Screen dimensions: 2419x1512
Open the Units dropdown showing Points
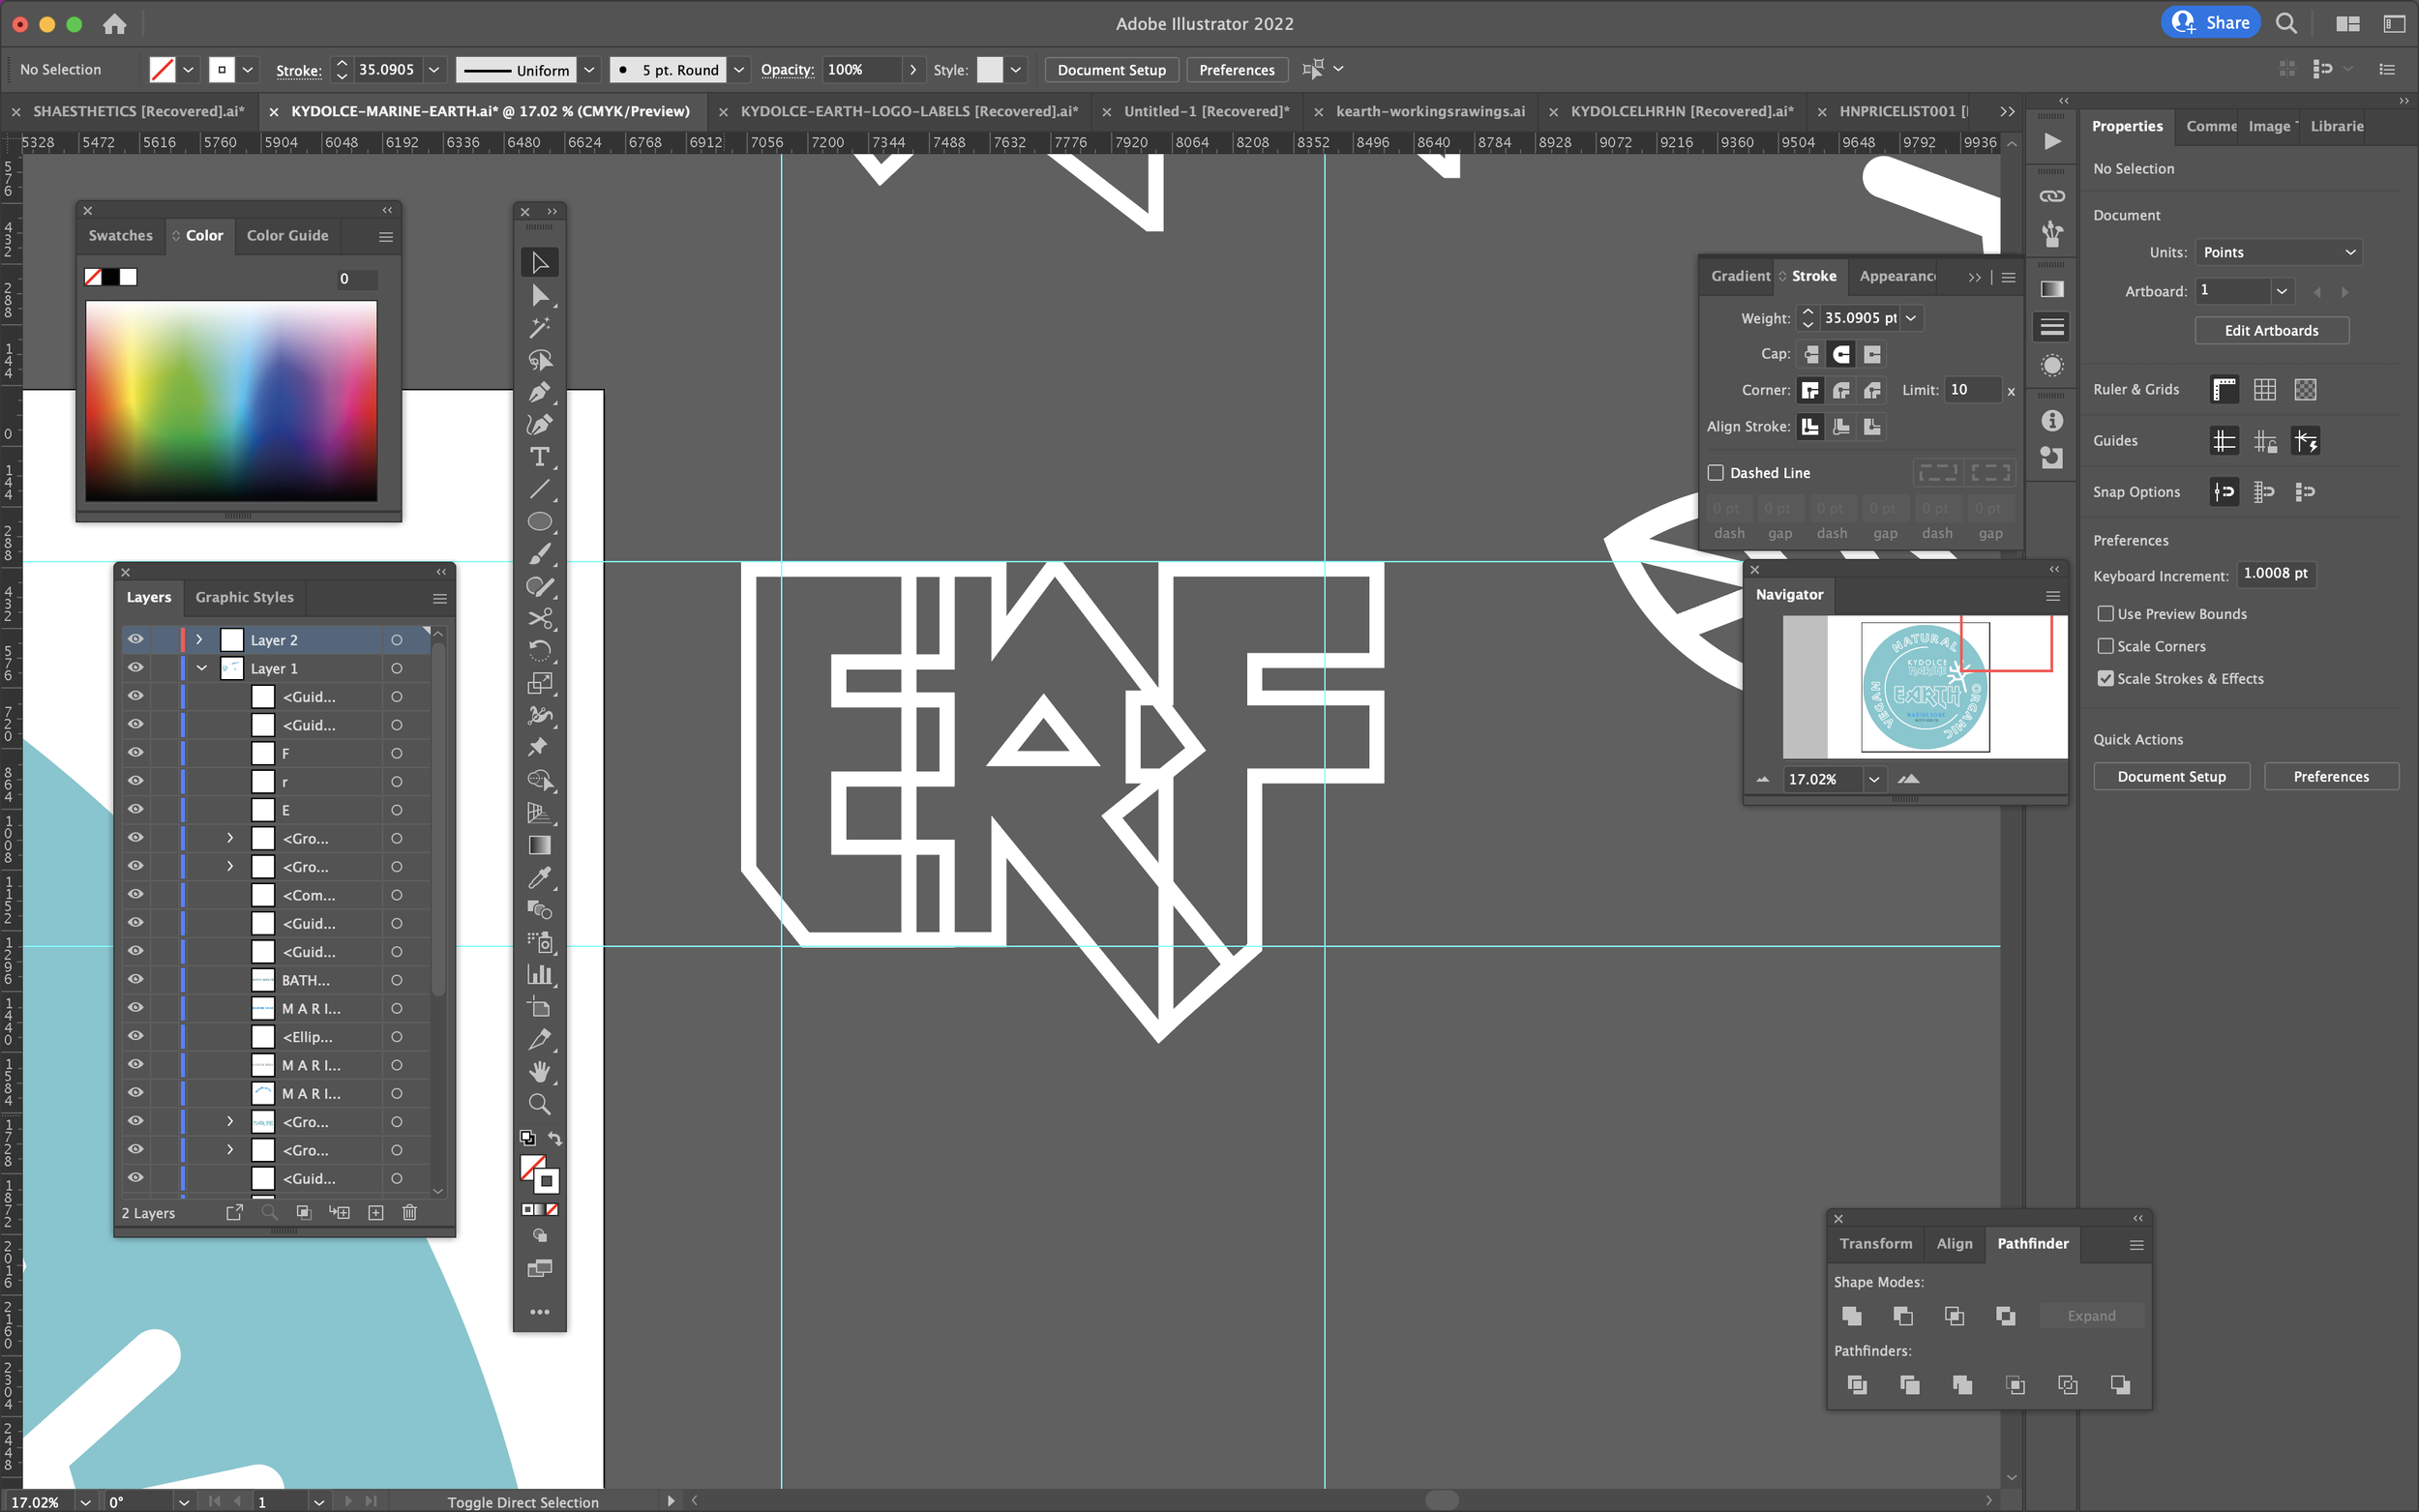pos(2278,252)
